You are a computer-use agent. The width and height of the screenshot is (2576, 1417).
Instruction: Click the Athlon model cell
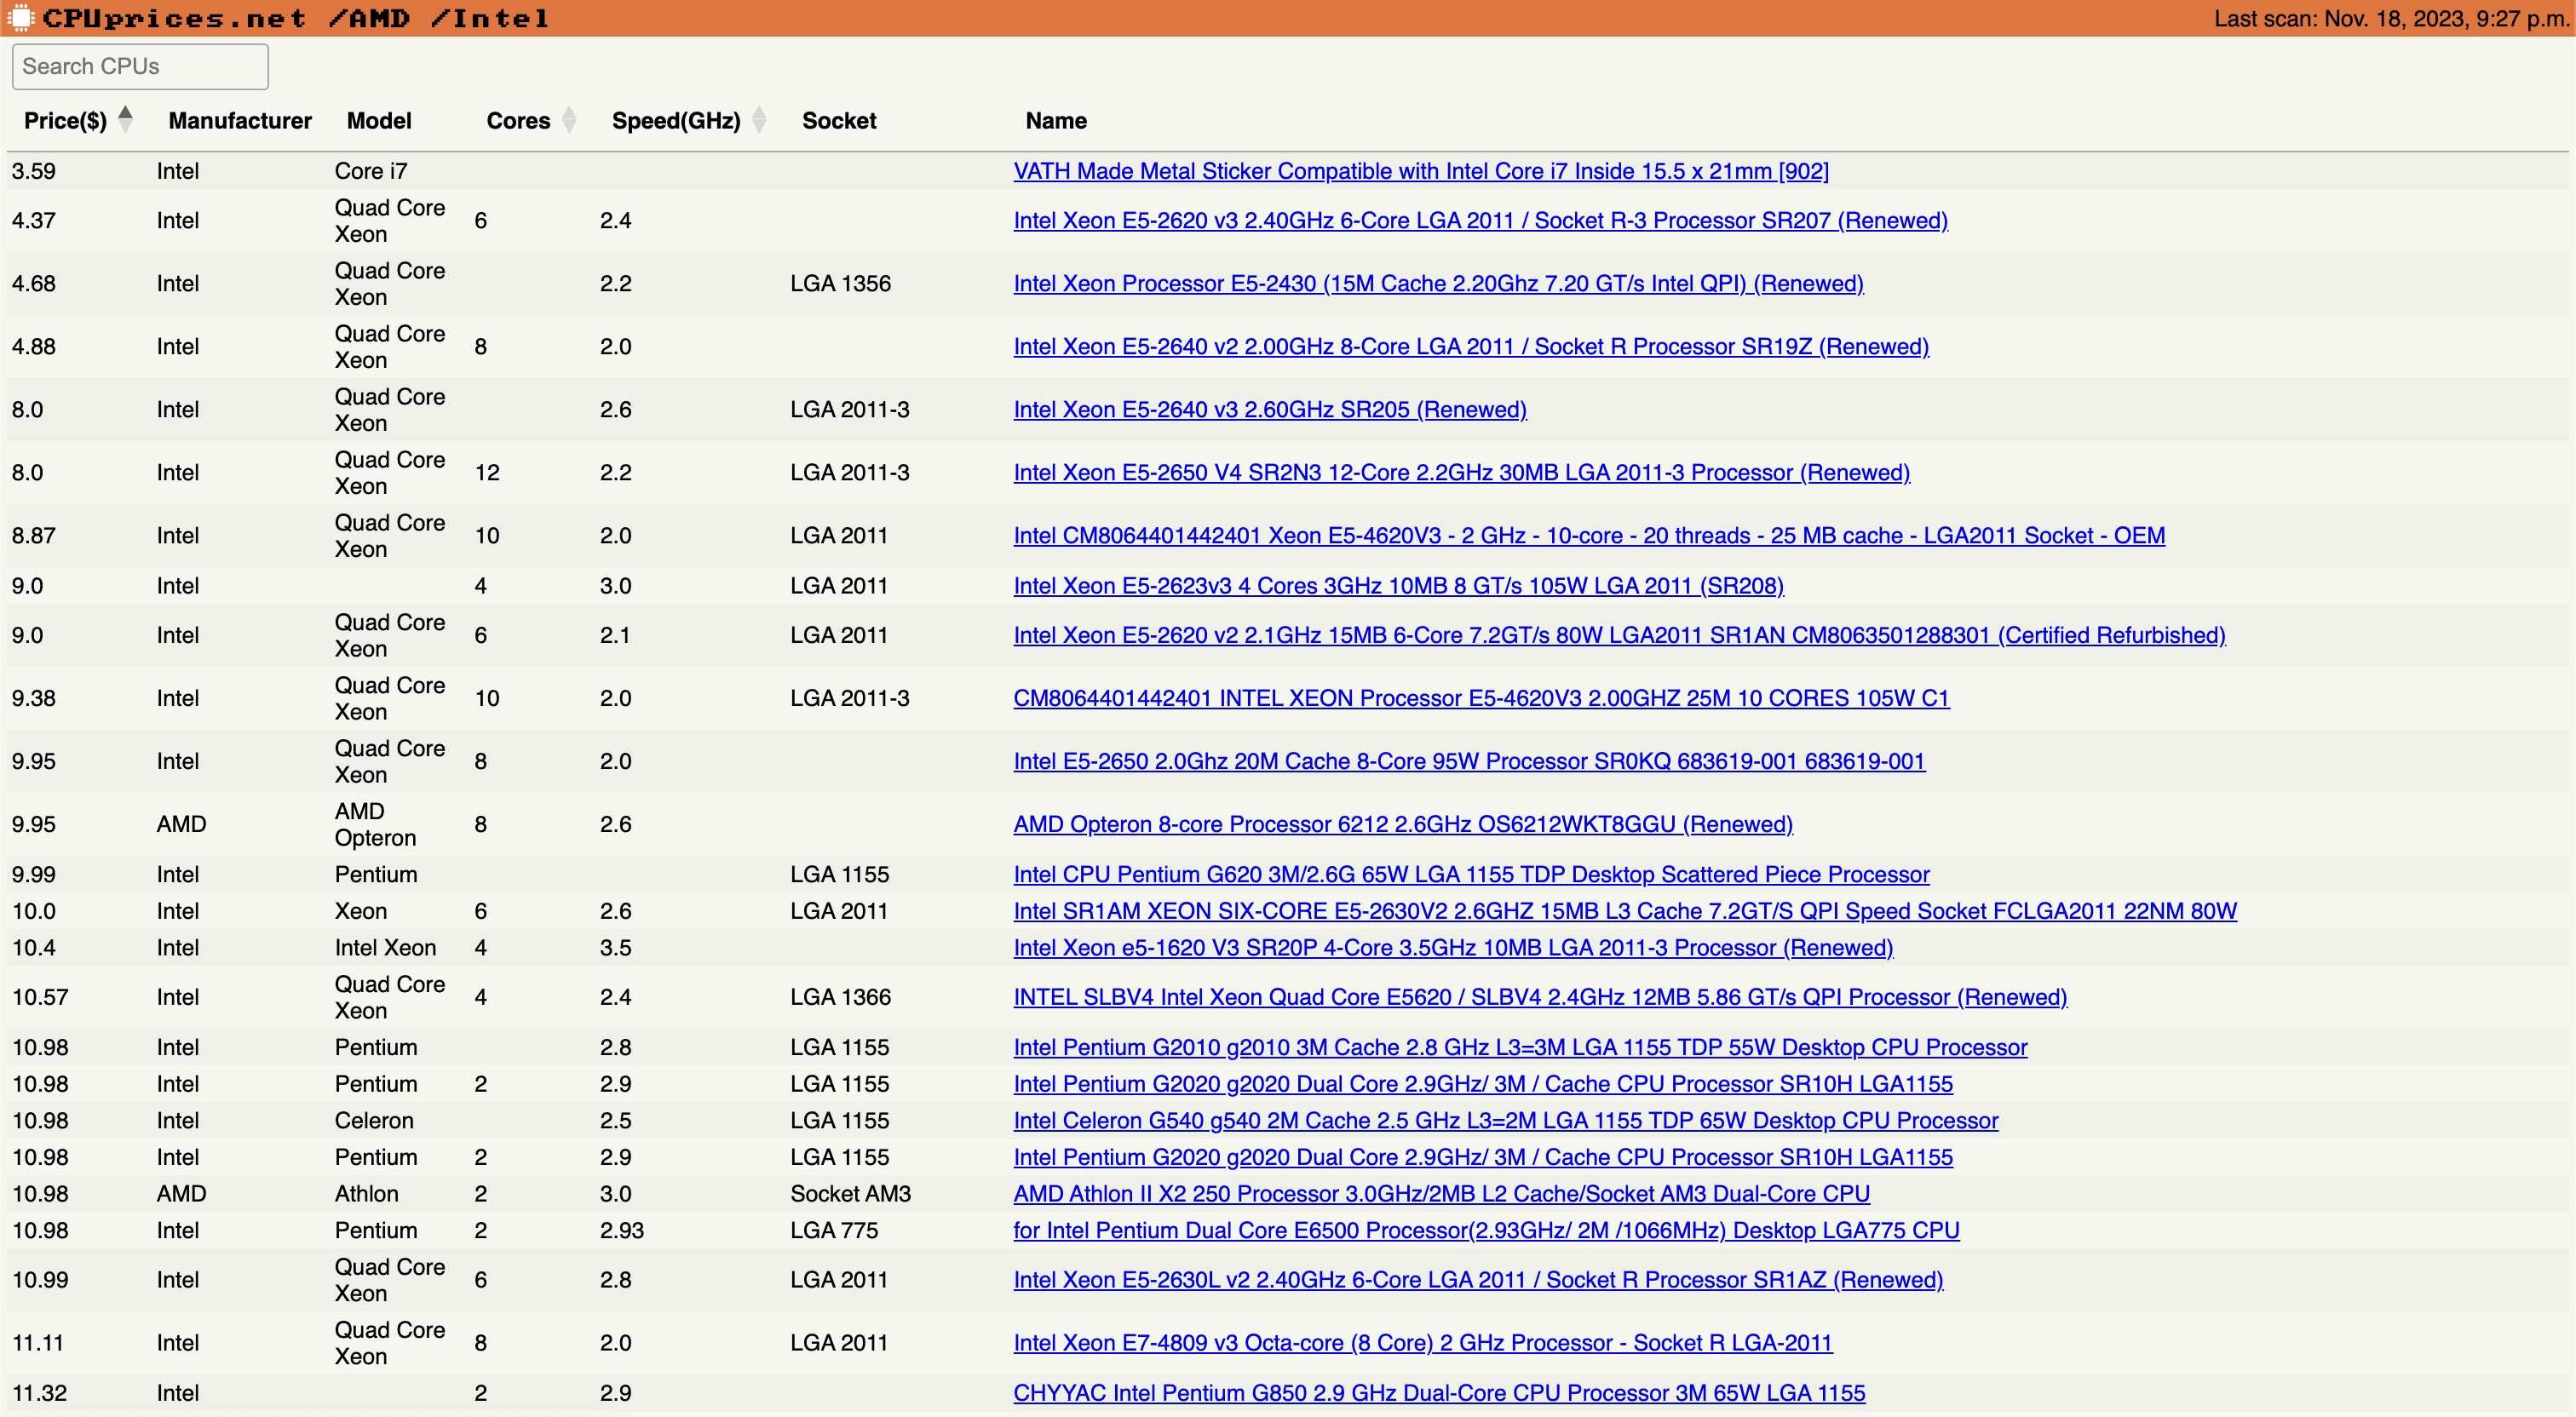tap(366, 1193)
